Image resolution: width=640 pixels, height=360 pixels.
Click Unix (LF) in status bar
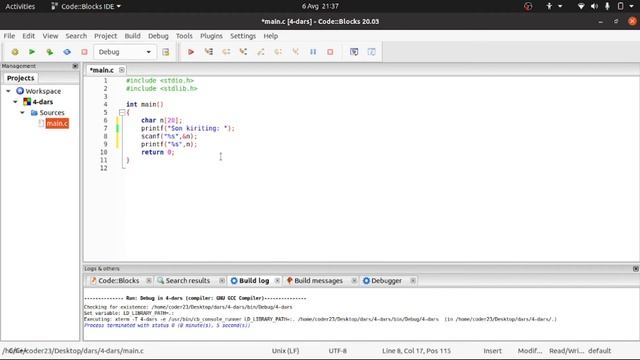[285, 351]
